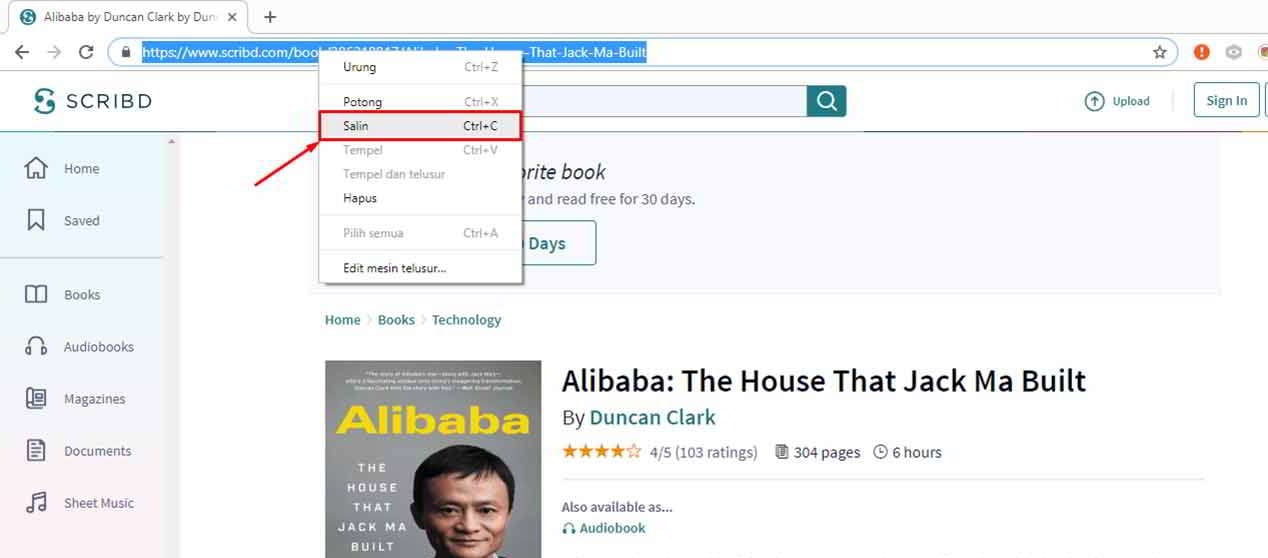Select Salin from the context menu

(420, 126)
